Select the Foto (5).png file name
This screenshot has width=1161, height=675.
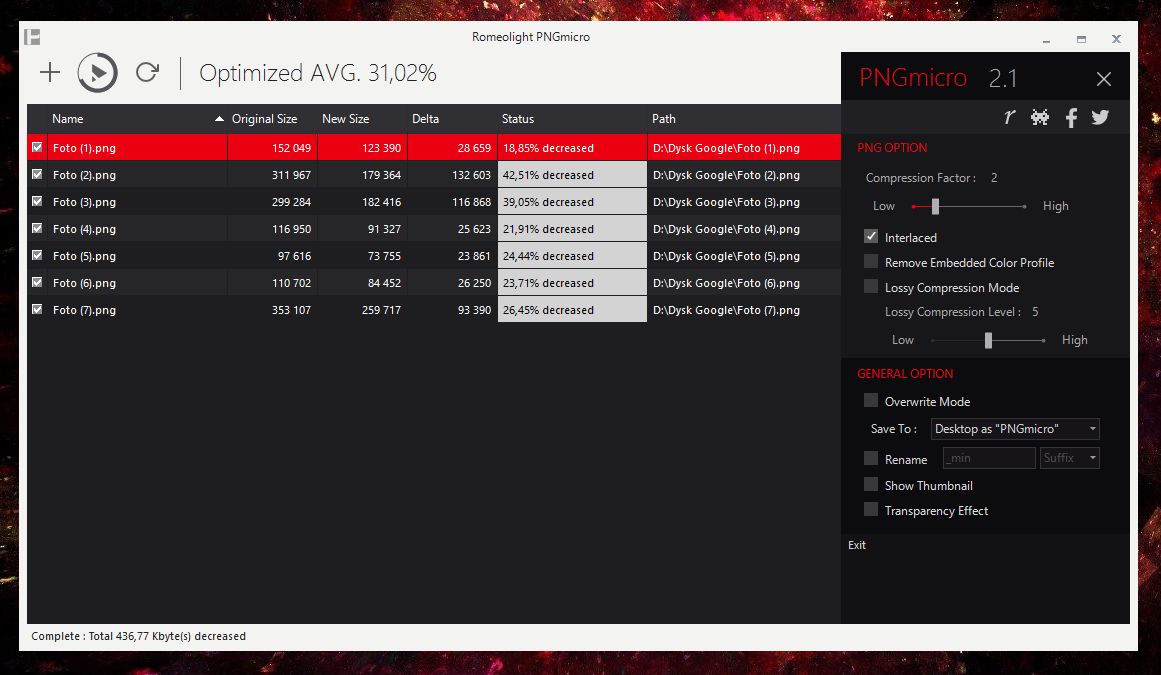[84, 256]
